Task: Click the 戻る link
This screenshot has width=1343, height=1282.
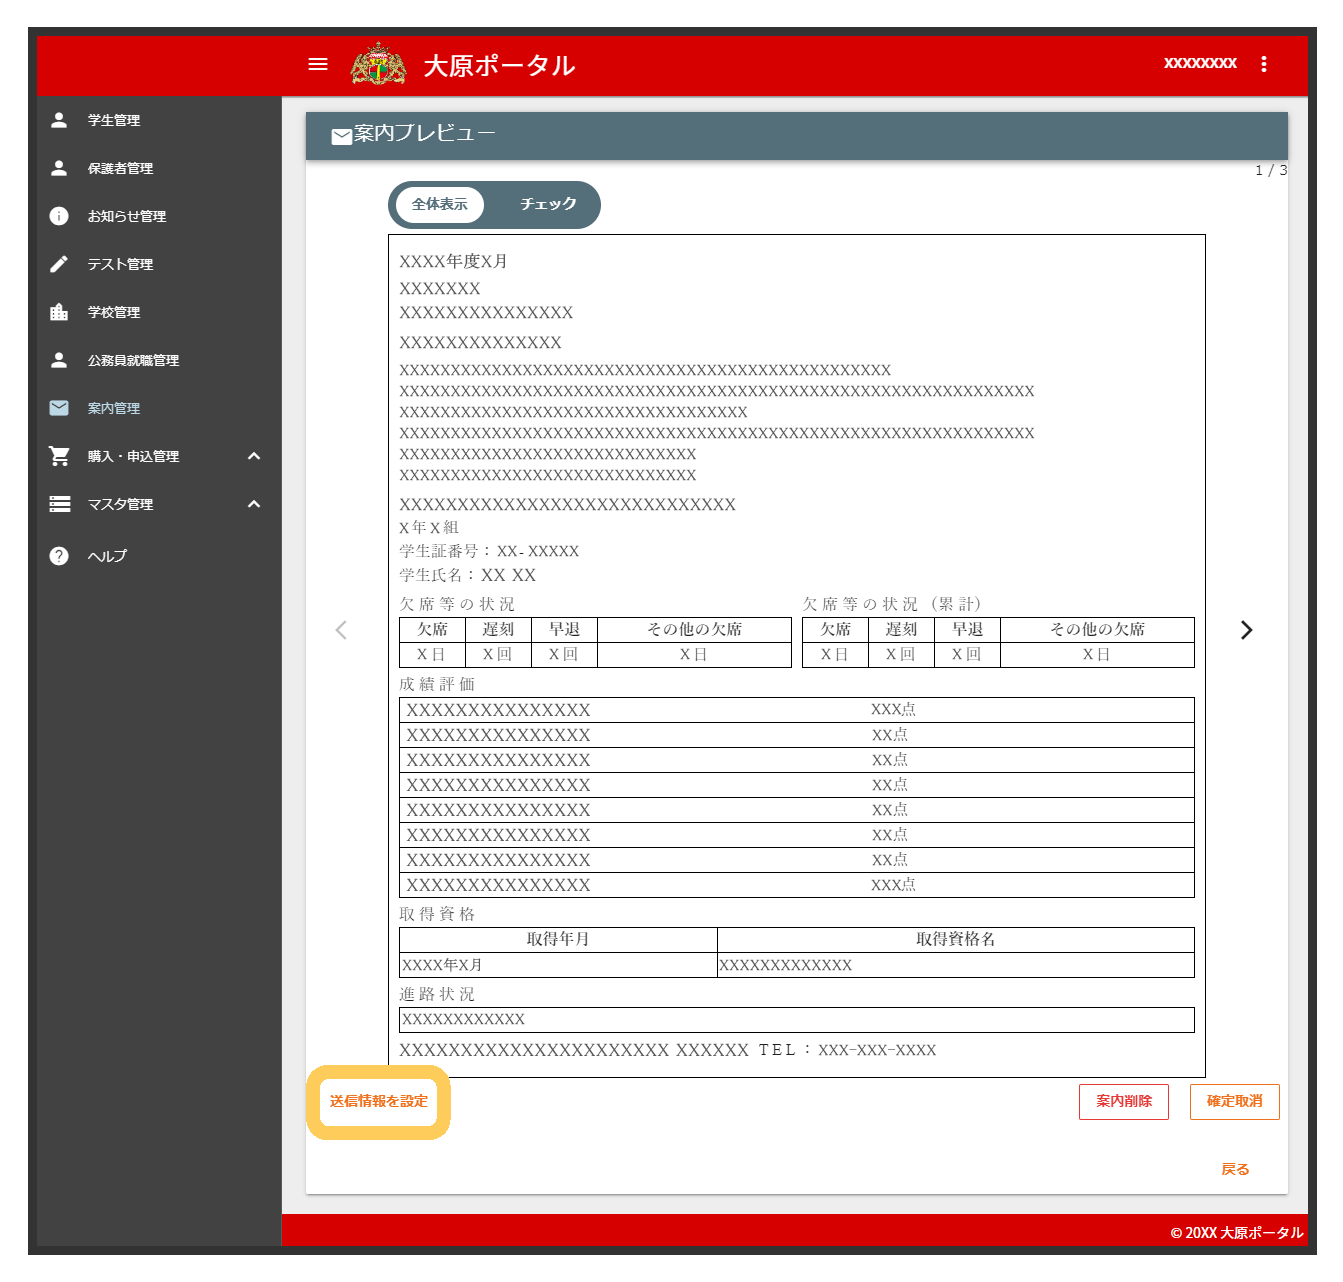Action: click(1235, 1169)
